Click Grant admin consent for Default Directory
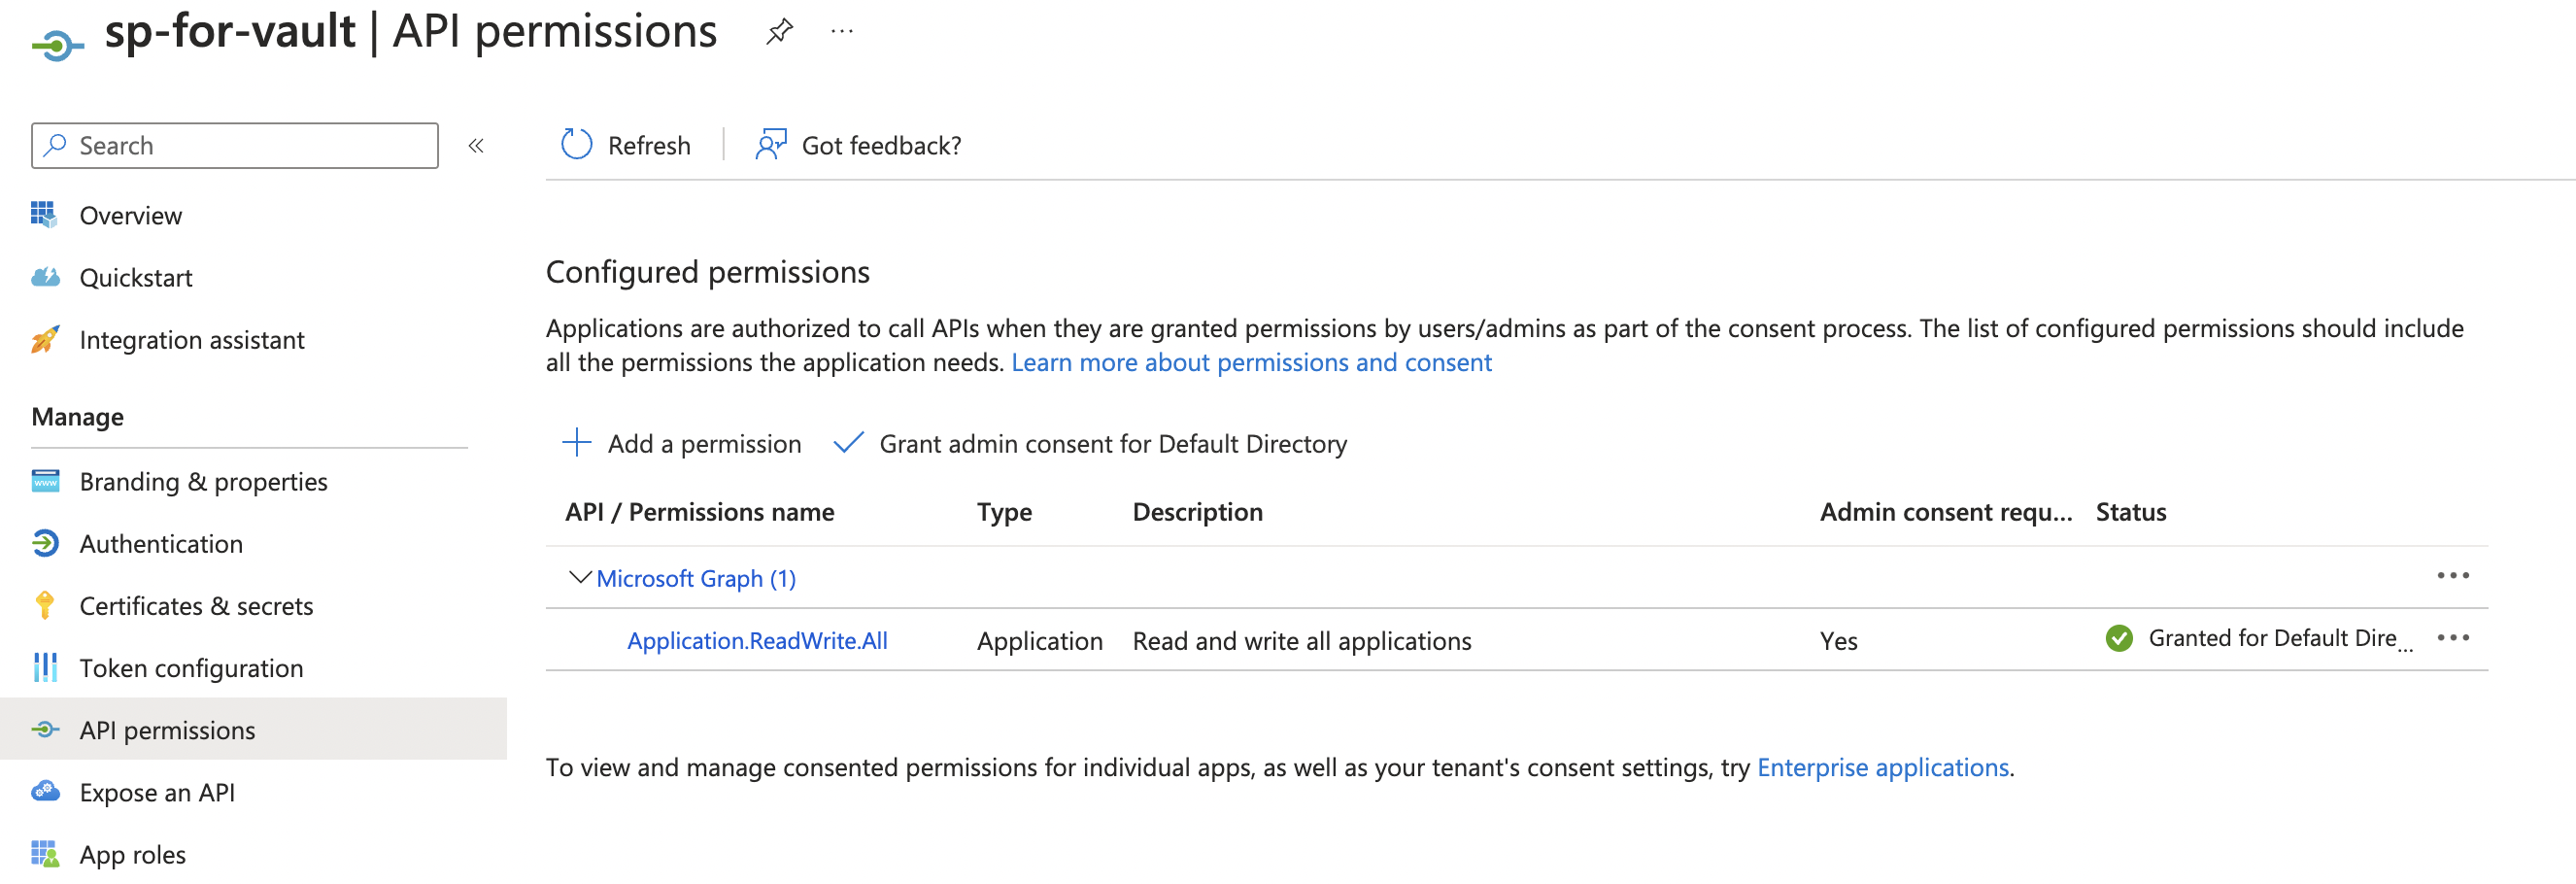 (x=1112, y=443)
